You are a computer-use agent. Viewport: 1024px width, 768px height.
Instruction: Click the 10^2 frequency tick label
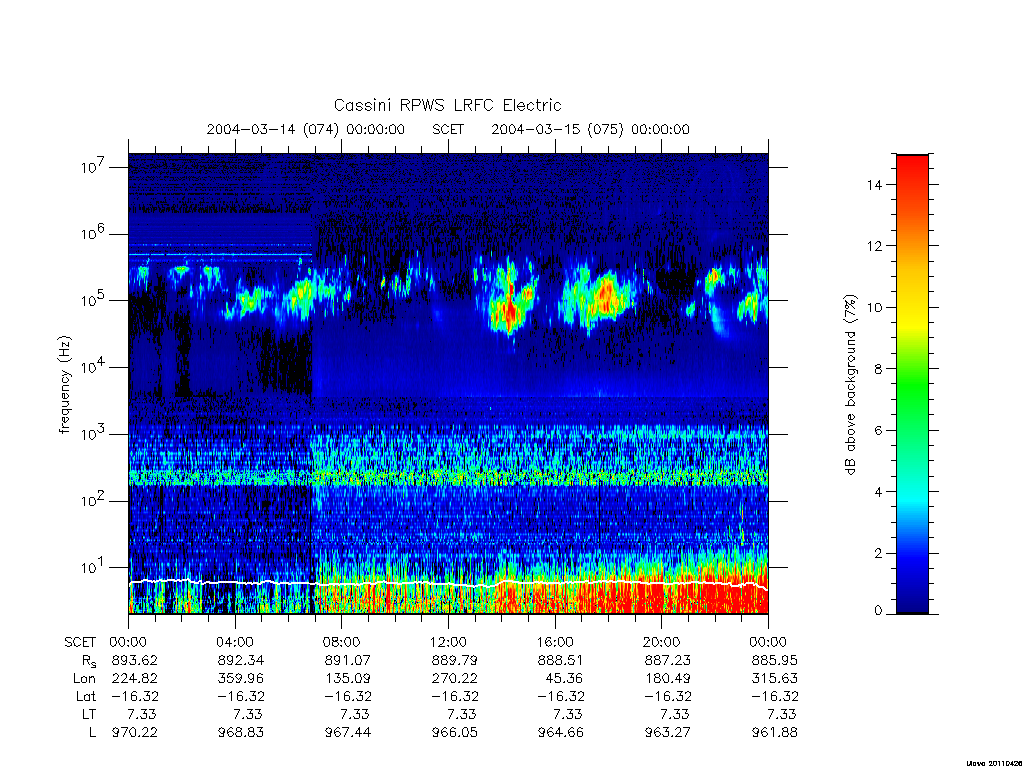[93, 500]
